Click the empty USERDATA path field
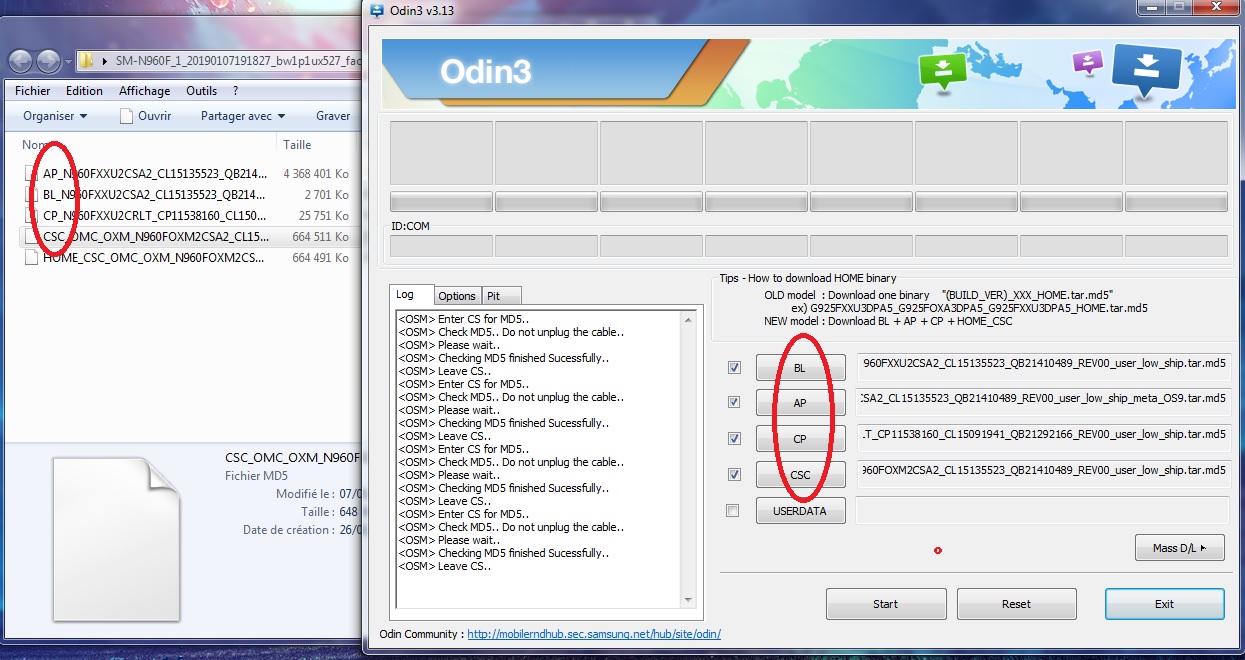Viewport: 1245px width, 660px height. 1042,510
